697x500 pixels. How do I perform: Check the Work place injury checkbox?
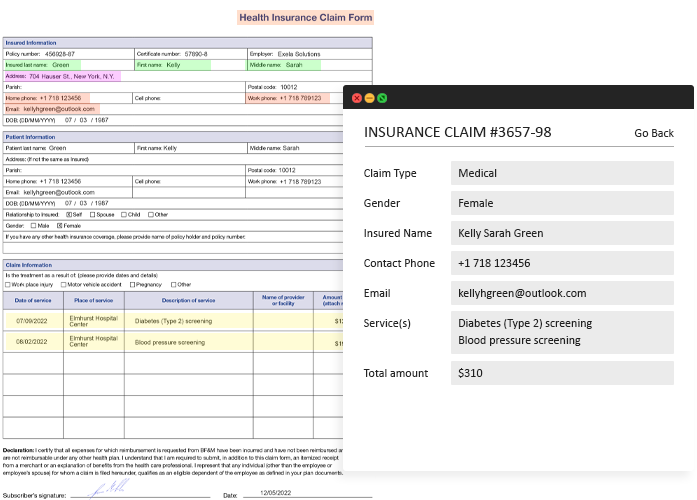[8, 284]
